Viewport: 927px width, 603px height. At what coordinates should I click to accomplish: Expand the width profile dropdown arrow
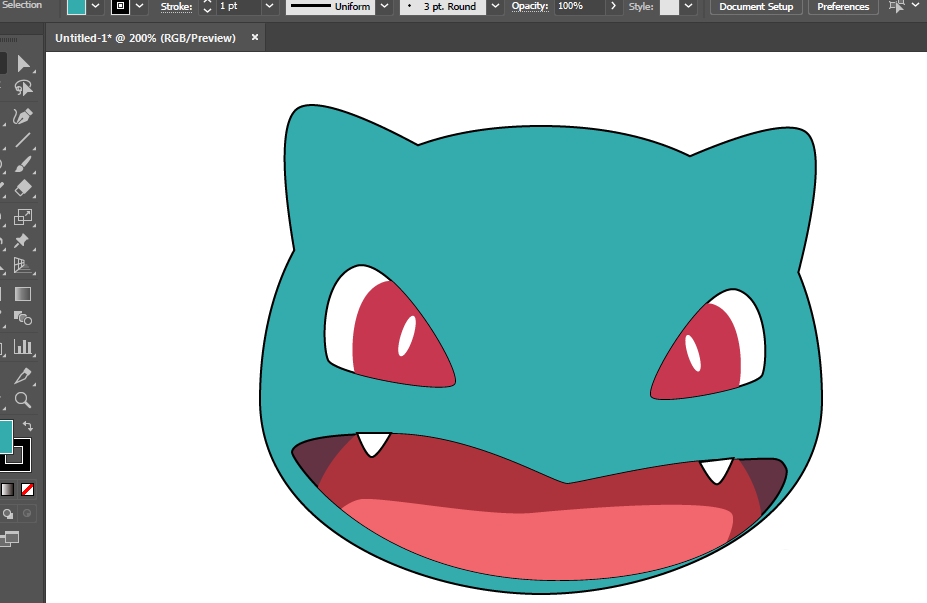click(x=384, y=7)
